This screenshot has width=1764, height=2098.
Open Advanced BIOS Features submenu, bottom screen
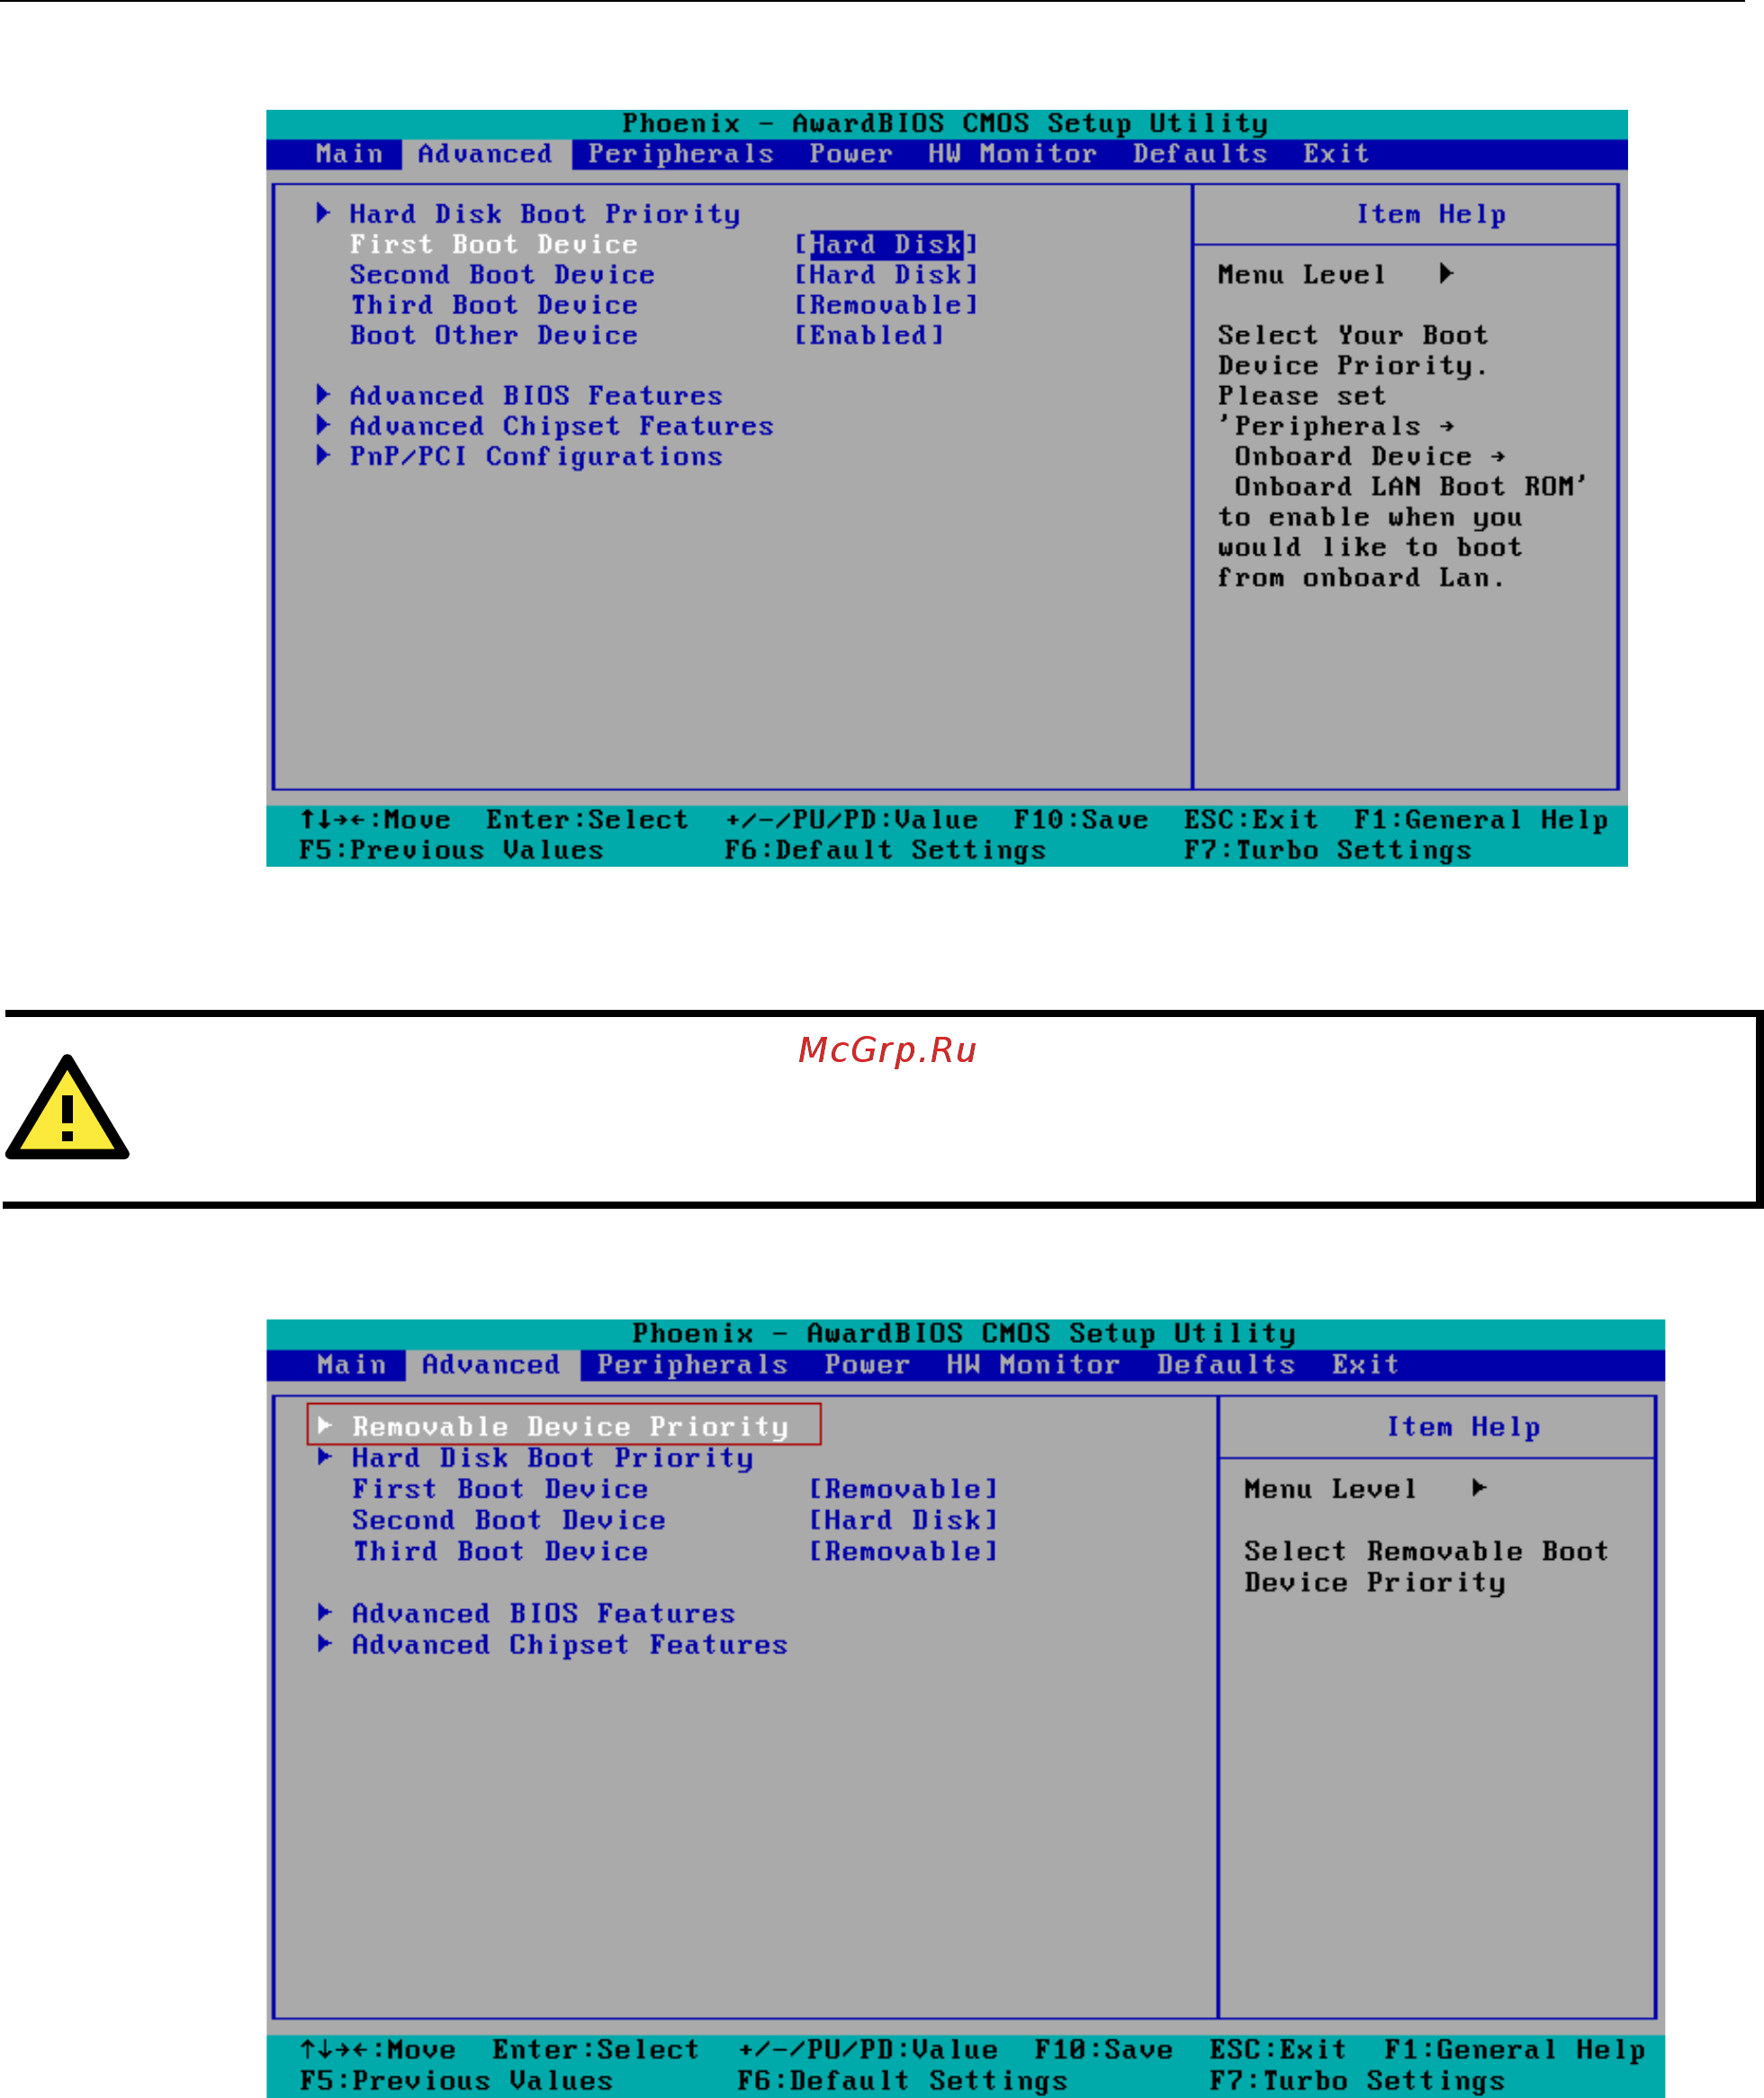coord(543,1615)
